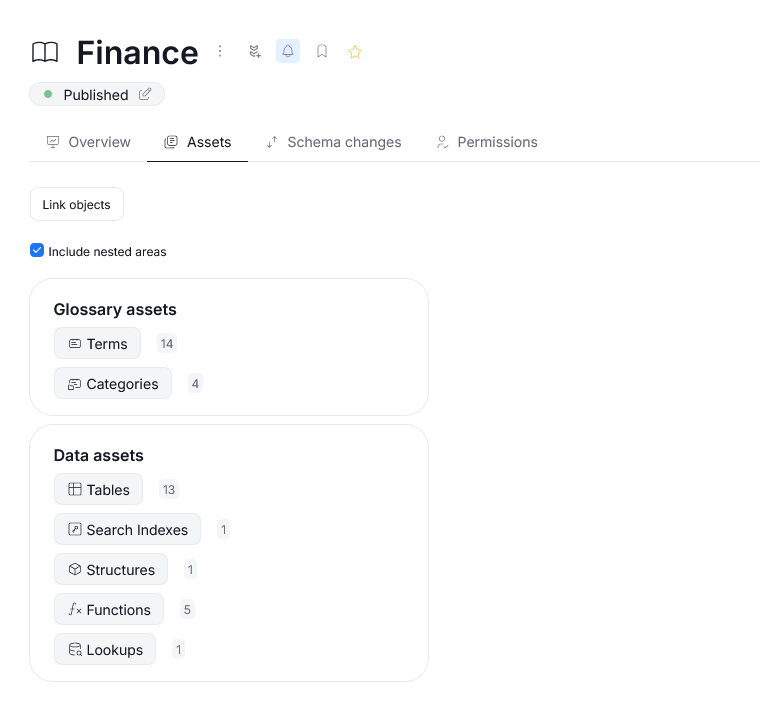Uncheck Include nested areas checkbox
760x710 pixels.
(37, 251)
